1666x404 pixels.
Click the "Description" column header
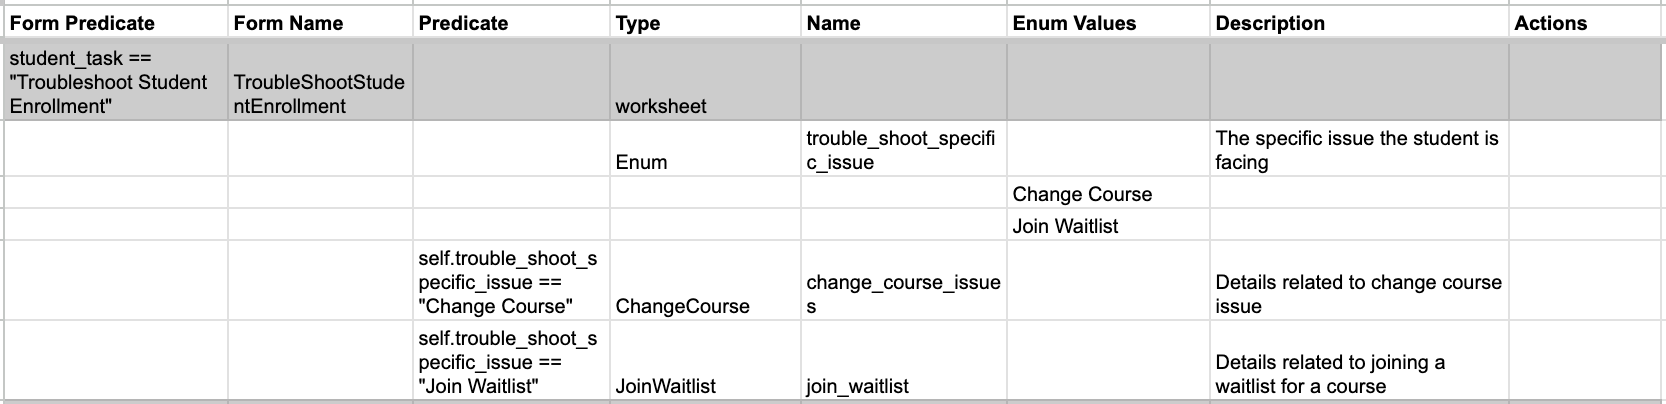(x=1270, y=23)
